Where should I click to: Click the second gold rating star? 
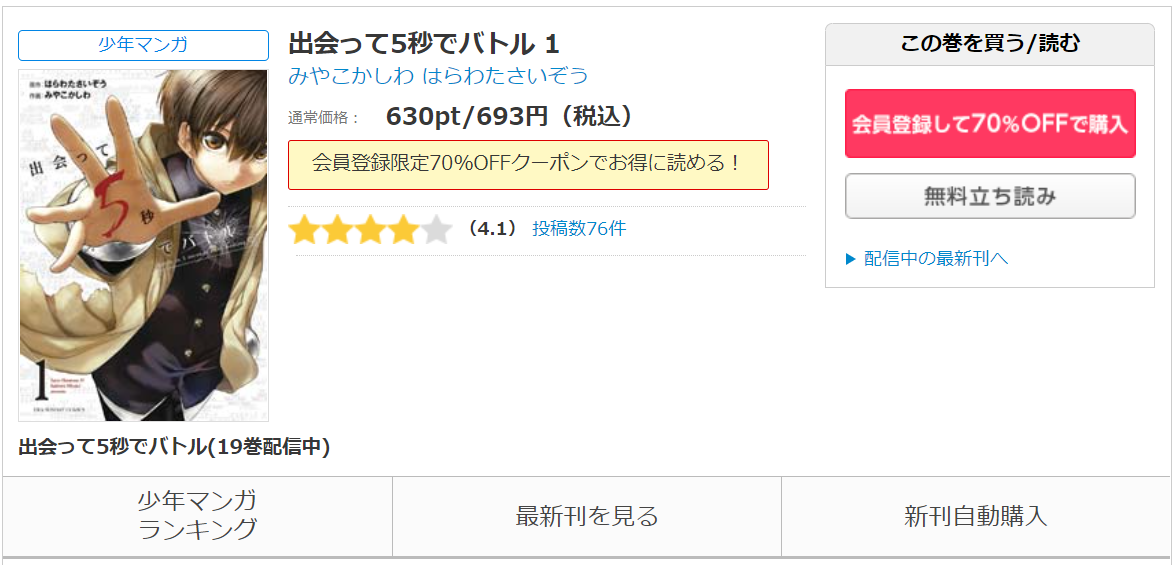click(x=337, y=230)
